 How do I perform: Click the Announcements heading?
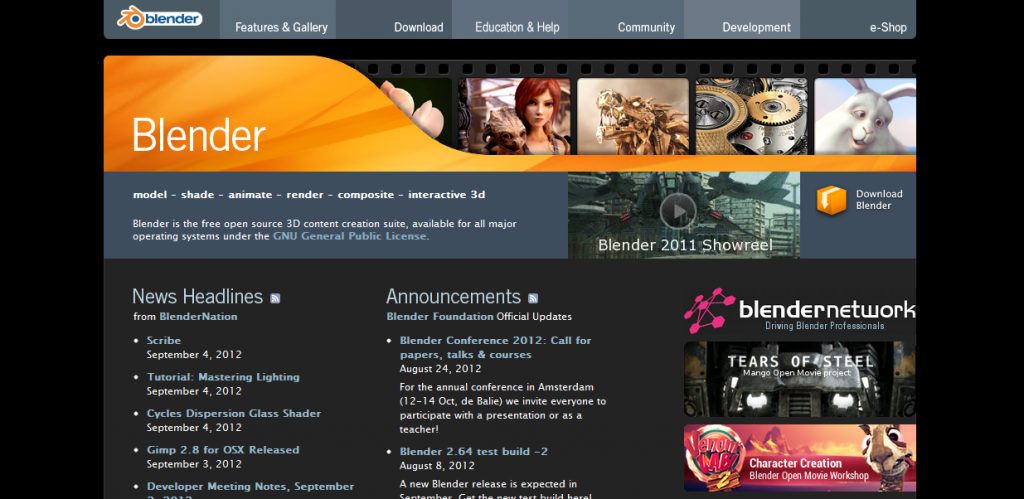tap(453, 297)
